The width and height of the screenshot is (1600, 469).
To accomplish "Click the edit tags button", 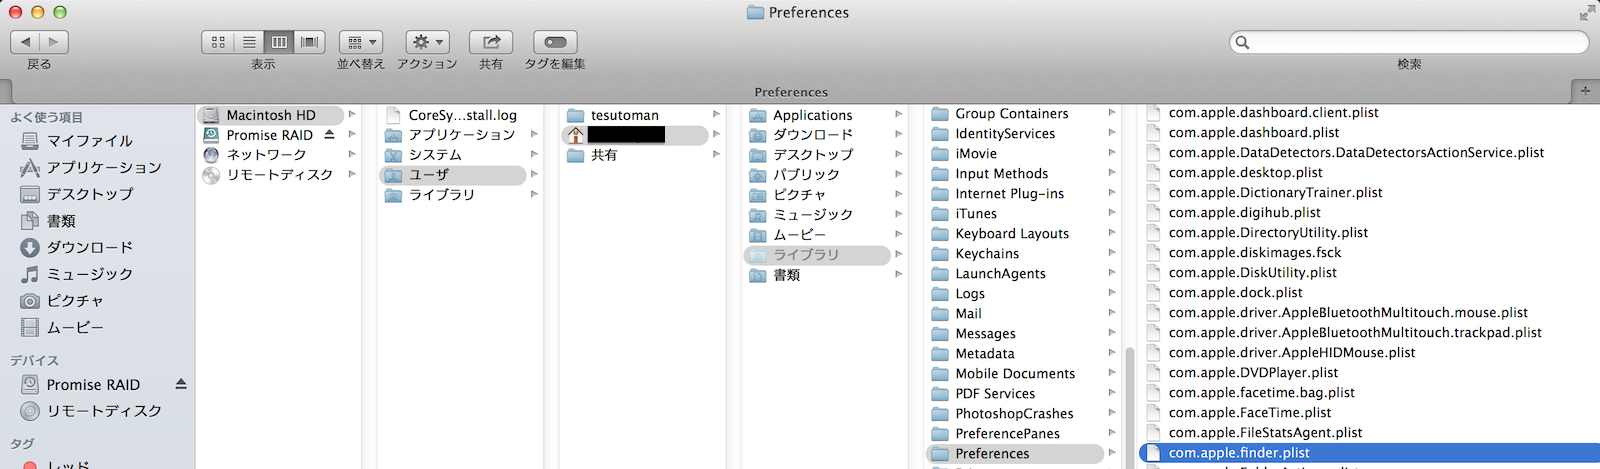I will (x=555, y=42).
